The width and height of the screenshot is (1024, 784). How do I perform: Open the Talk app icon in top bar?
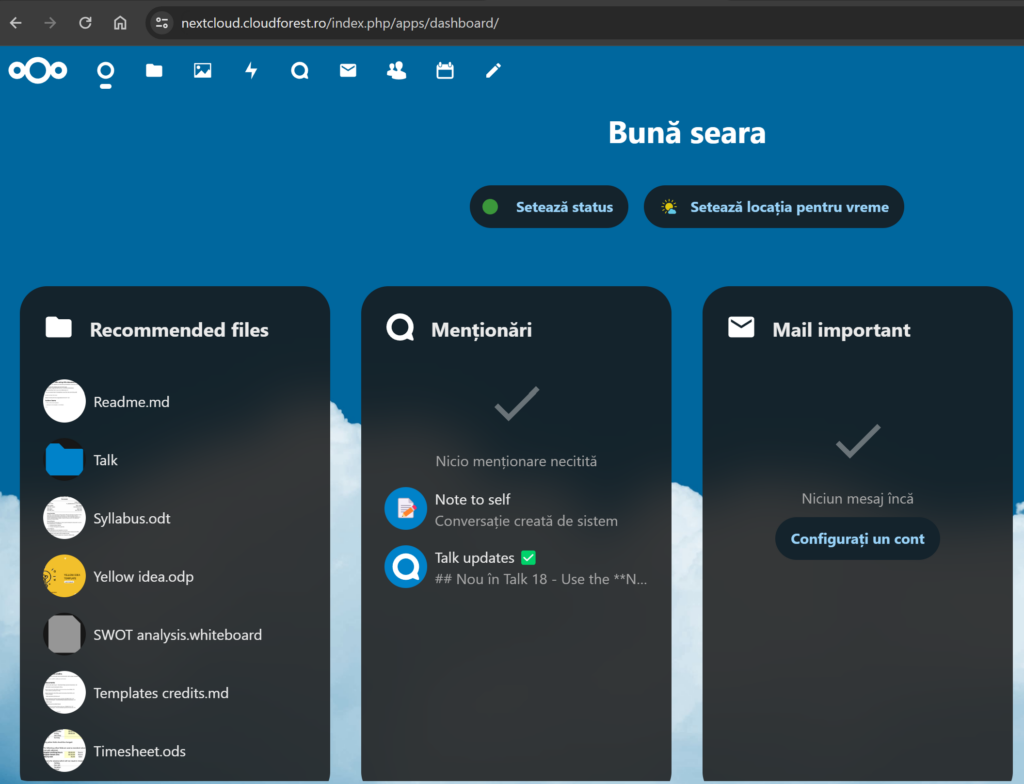[300, 71]
